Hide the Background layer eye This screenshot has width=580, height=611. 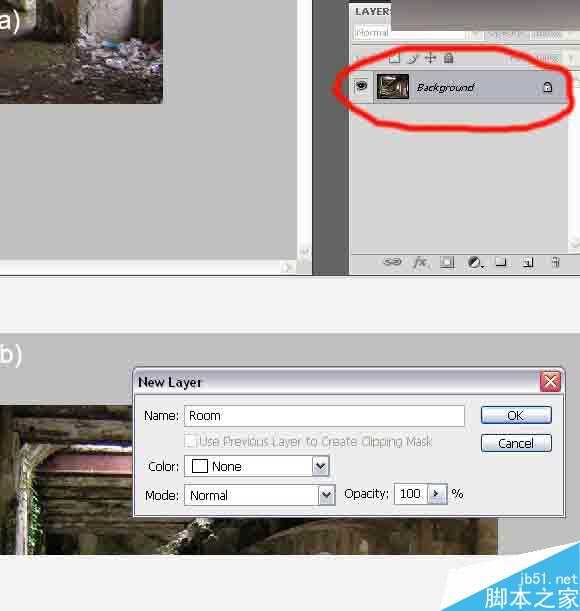coord(361,85)
